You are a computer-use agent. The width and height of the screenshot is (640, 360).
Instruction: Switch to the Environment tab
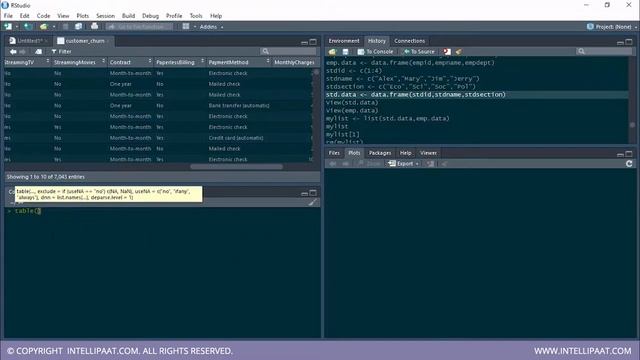tap(344, 41)
